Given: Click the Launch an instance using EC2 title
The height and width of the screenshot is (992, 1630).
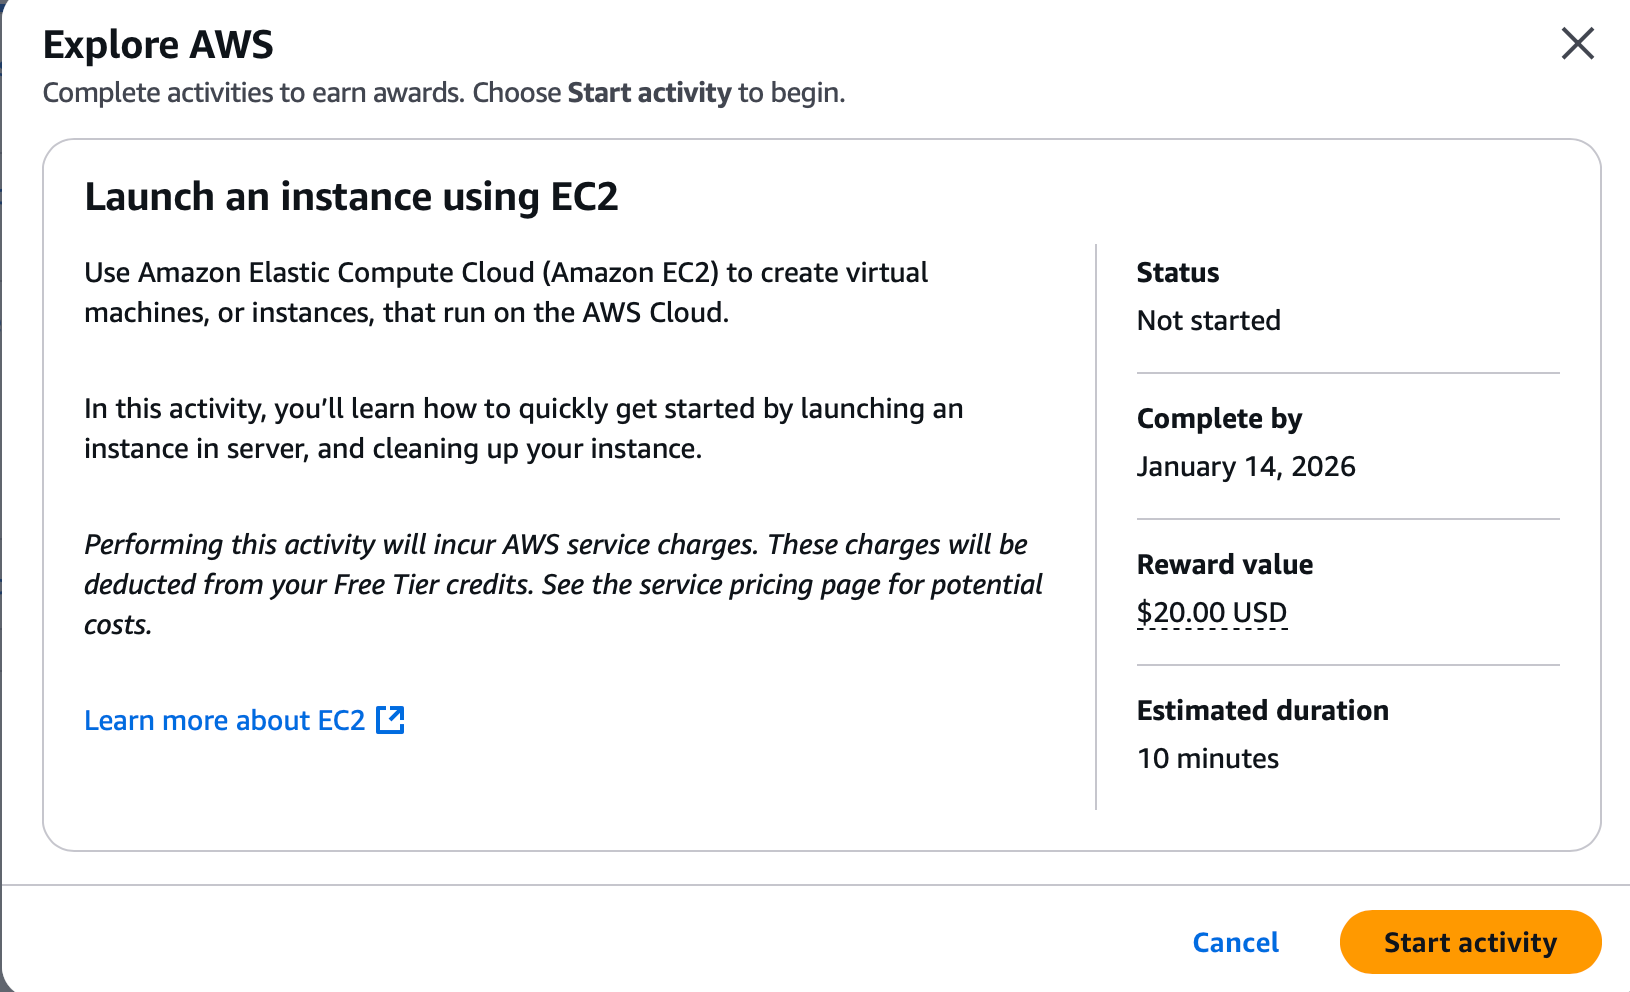Looking at the screenshot, I should tap(351, 197).
